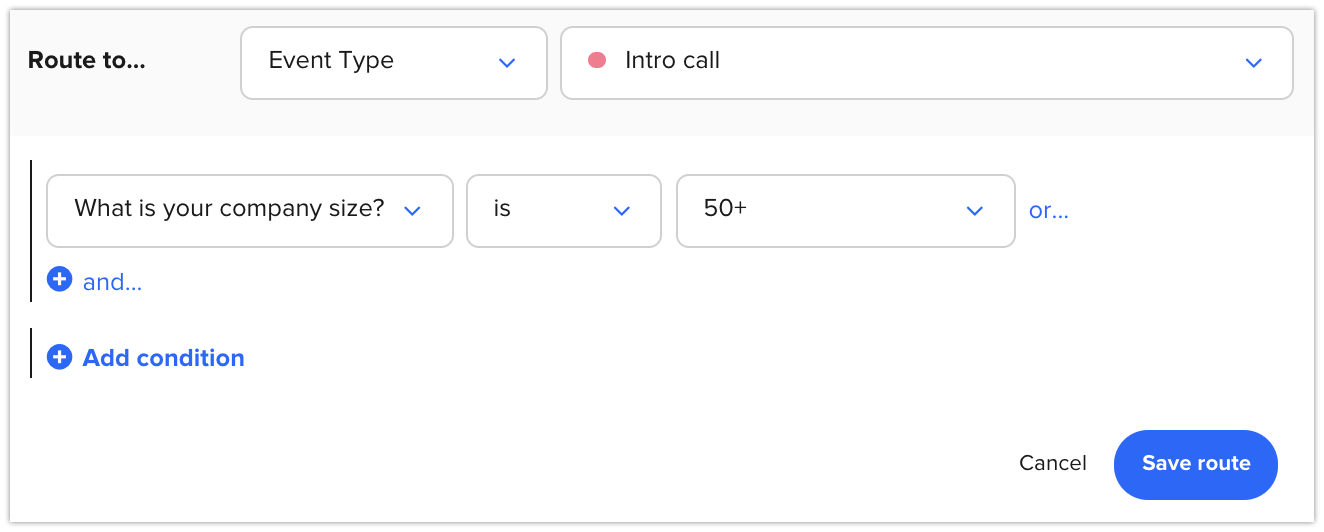Viewport: 1324px width, 532px height.
Task: Click the chevron next to company size question
Action: pyautogui.click(x=411, y=210)
